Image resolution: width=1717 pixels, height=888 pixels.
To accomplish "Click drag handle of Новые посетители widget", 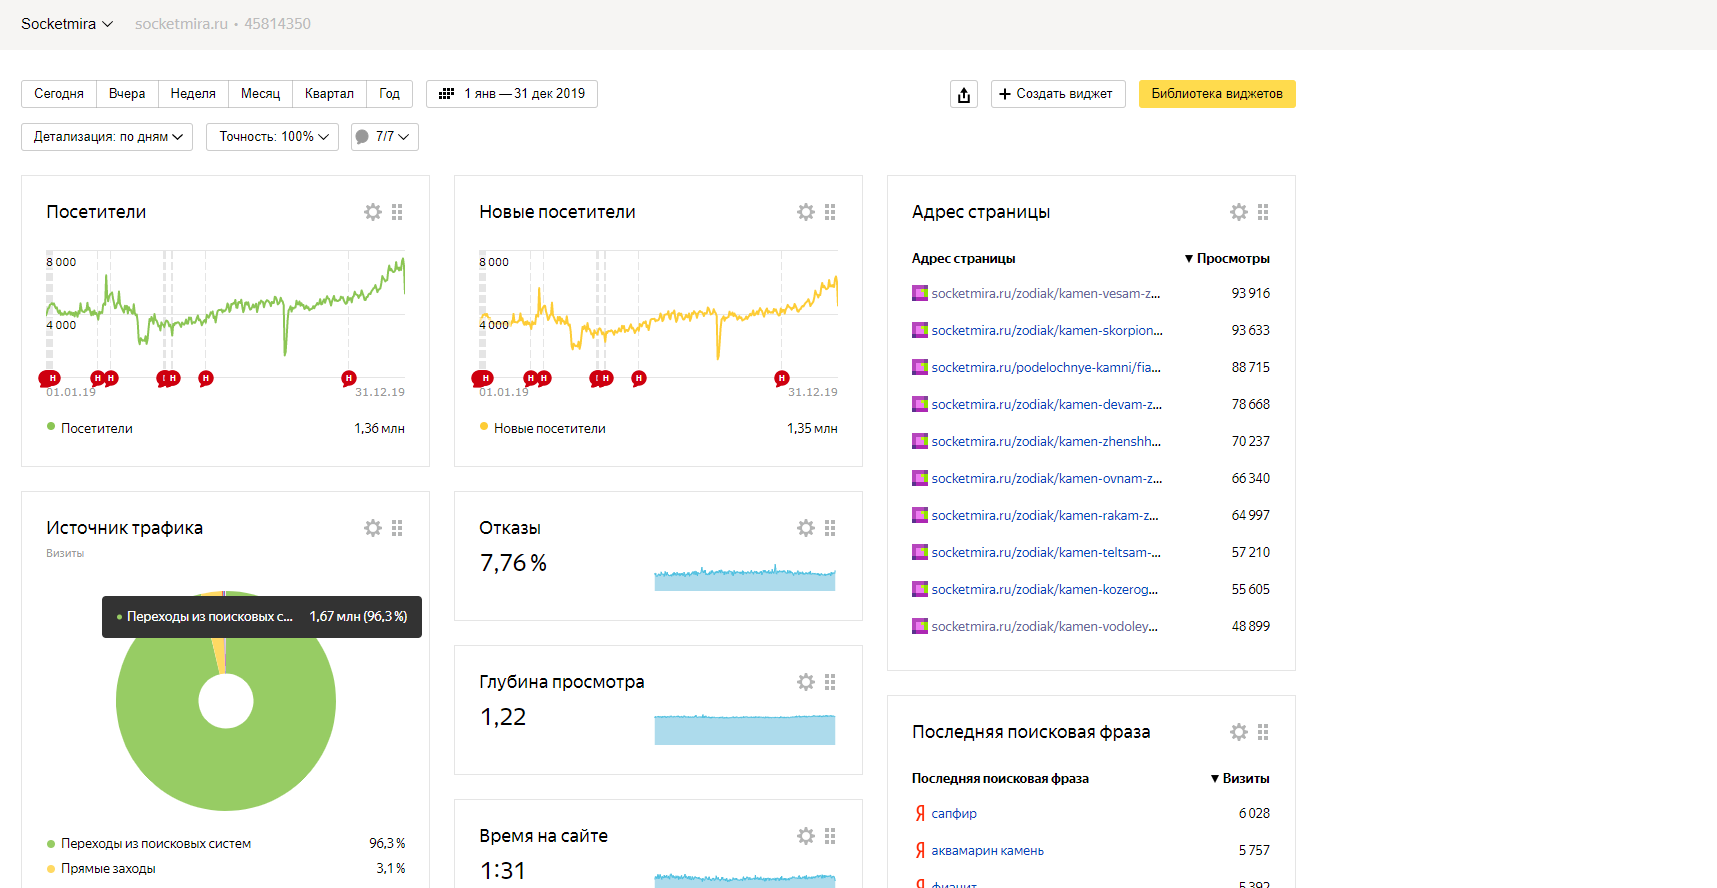I will (830, 212).
